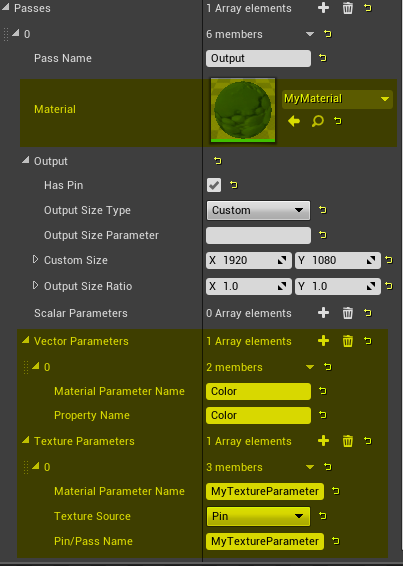The width and height of the screenshot is (403, 566).
Task: Use selected asset arrow for Material
Action: 294,121
